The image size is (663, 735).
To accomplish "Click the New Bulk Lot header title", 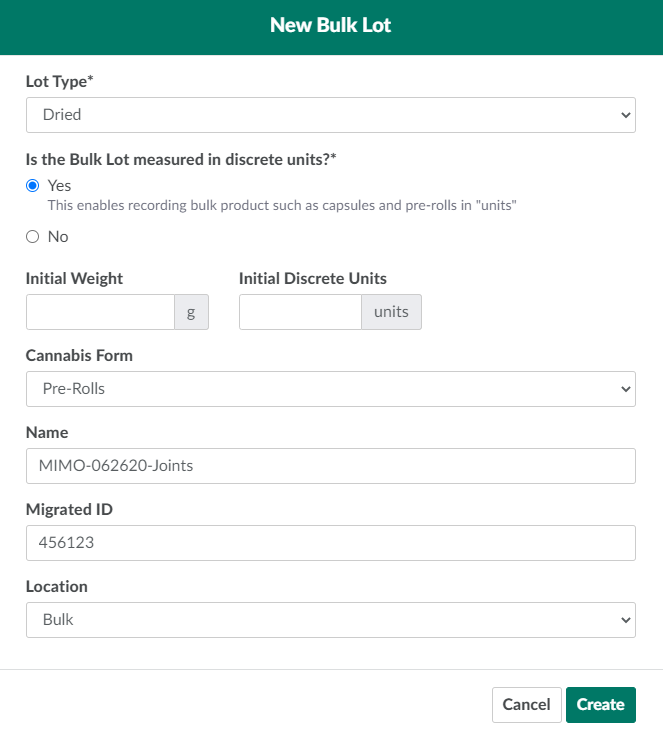I will coord(331,26).
